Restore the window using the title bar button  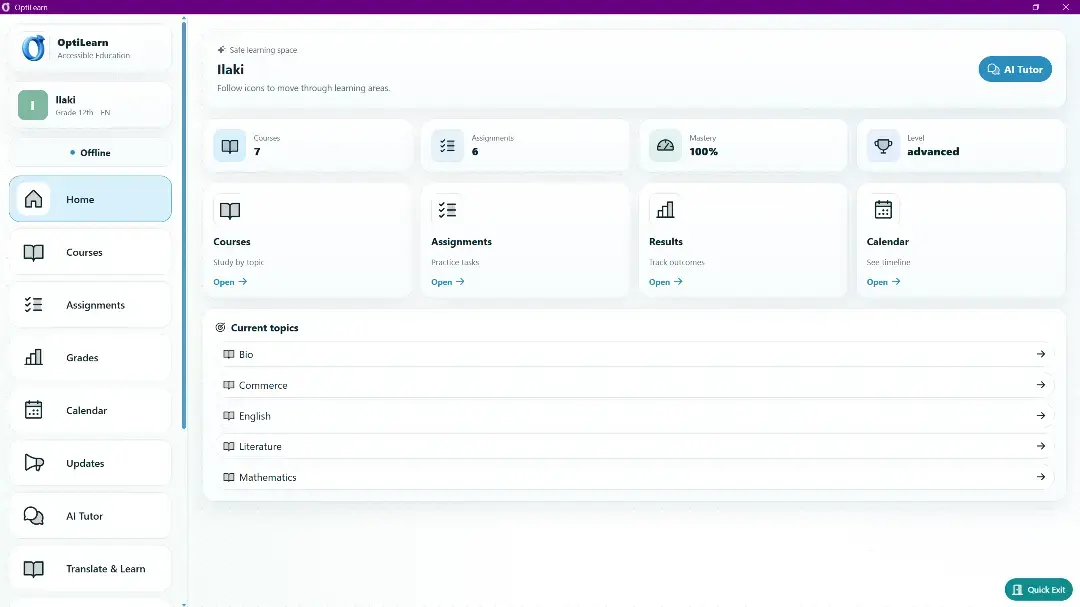[1035, 7]
